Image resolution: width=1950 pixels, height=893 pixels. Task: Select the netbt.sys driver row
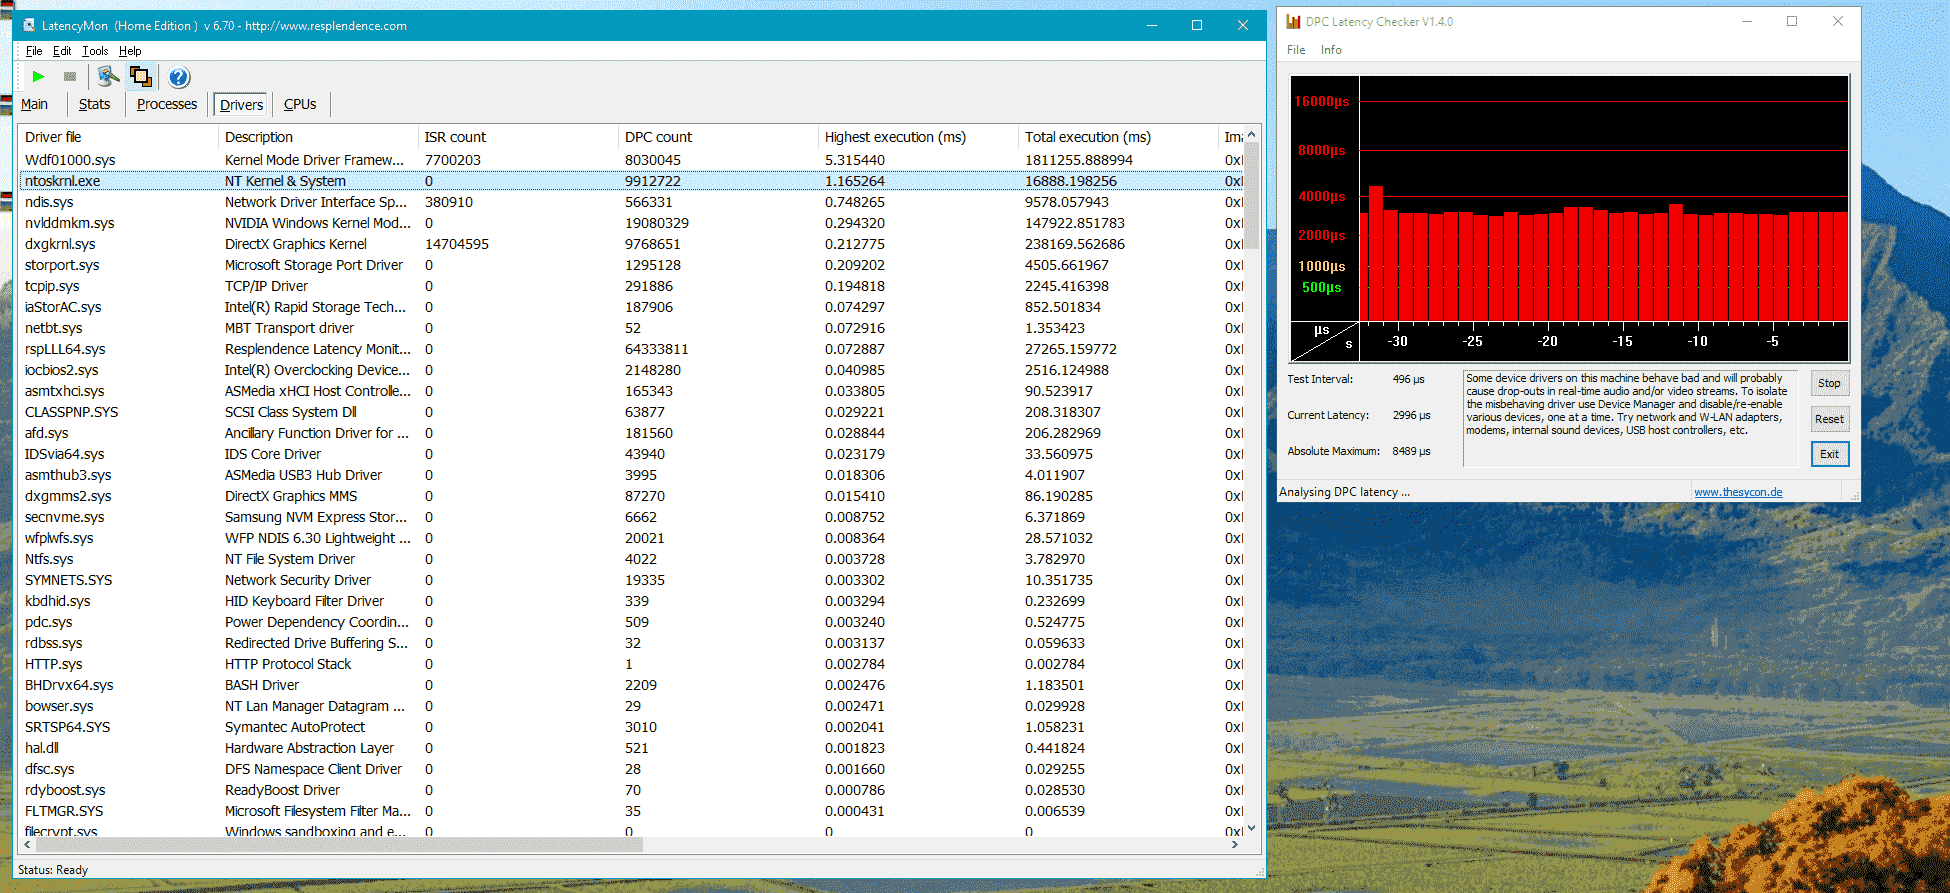pyautogui.click(x=631, y=328)
